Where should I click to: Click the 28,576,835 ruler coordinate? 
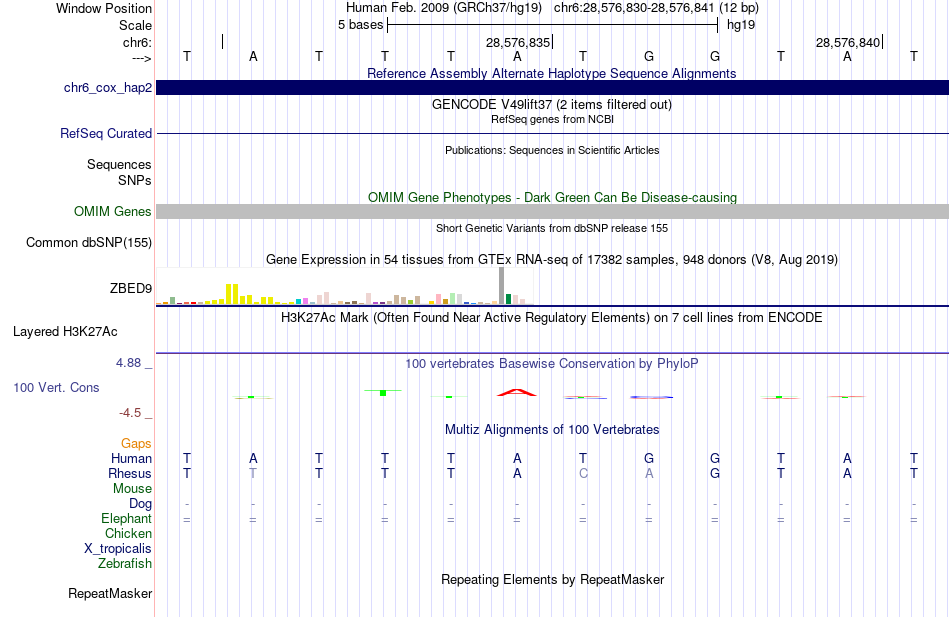coord(518,42)
